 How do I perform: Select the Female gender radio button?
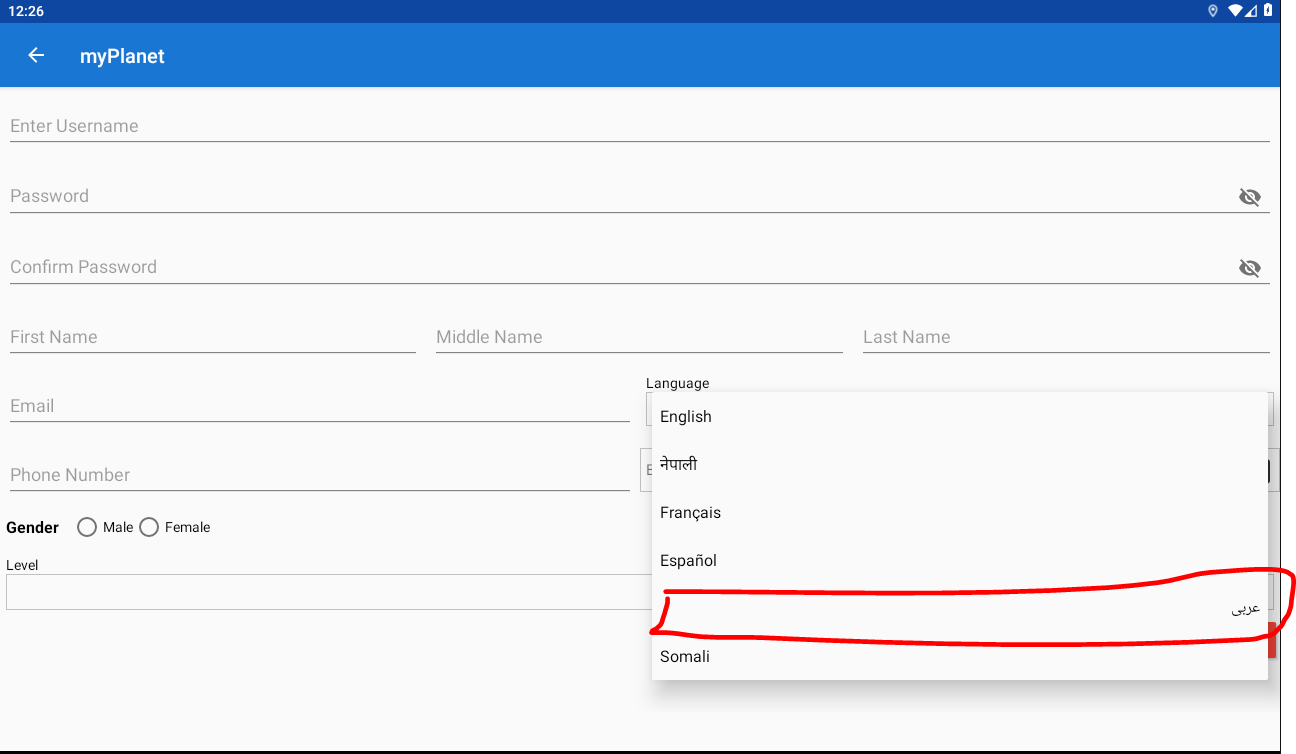[x=148, y=527]
